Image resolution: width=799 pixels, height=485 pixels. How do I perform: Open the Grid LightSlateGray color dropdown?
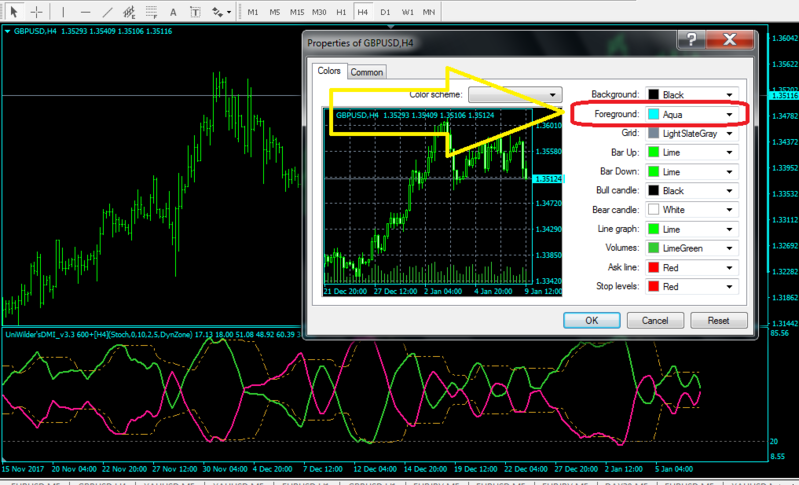[x=691, y=133]
